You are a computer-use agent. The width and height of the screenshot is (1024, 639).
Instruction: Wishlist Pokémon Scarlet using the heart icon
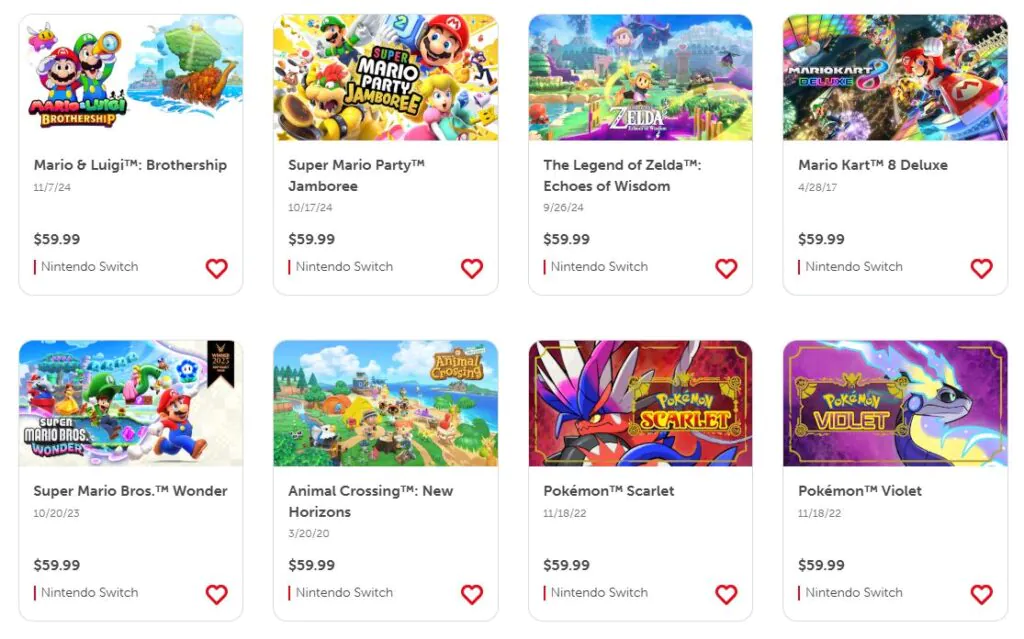click(726, 594)
